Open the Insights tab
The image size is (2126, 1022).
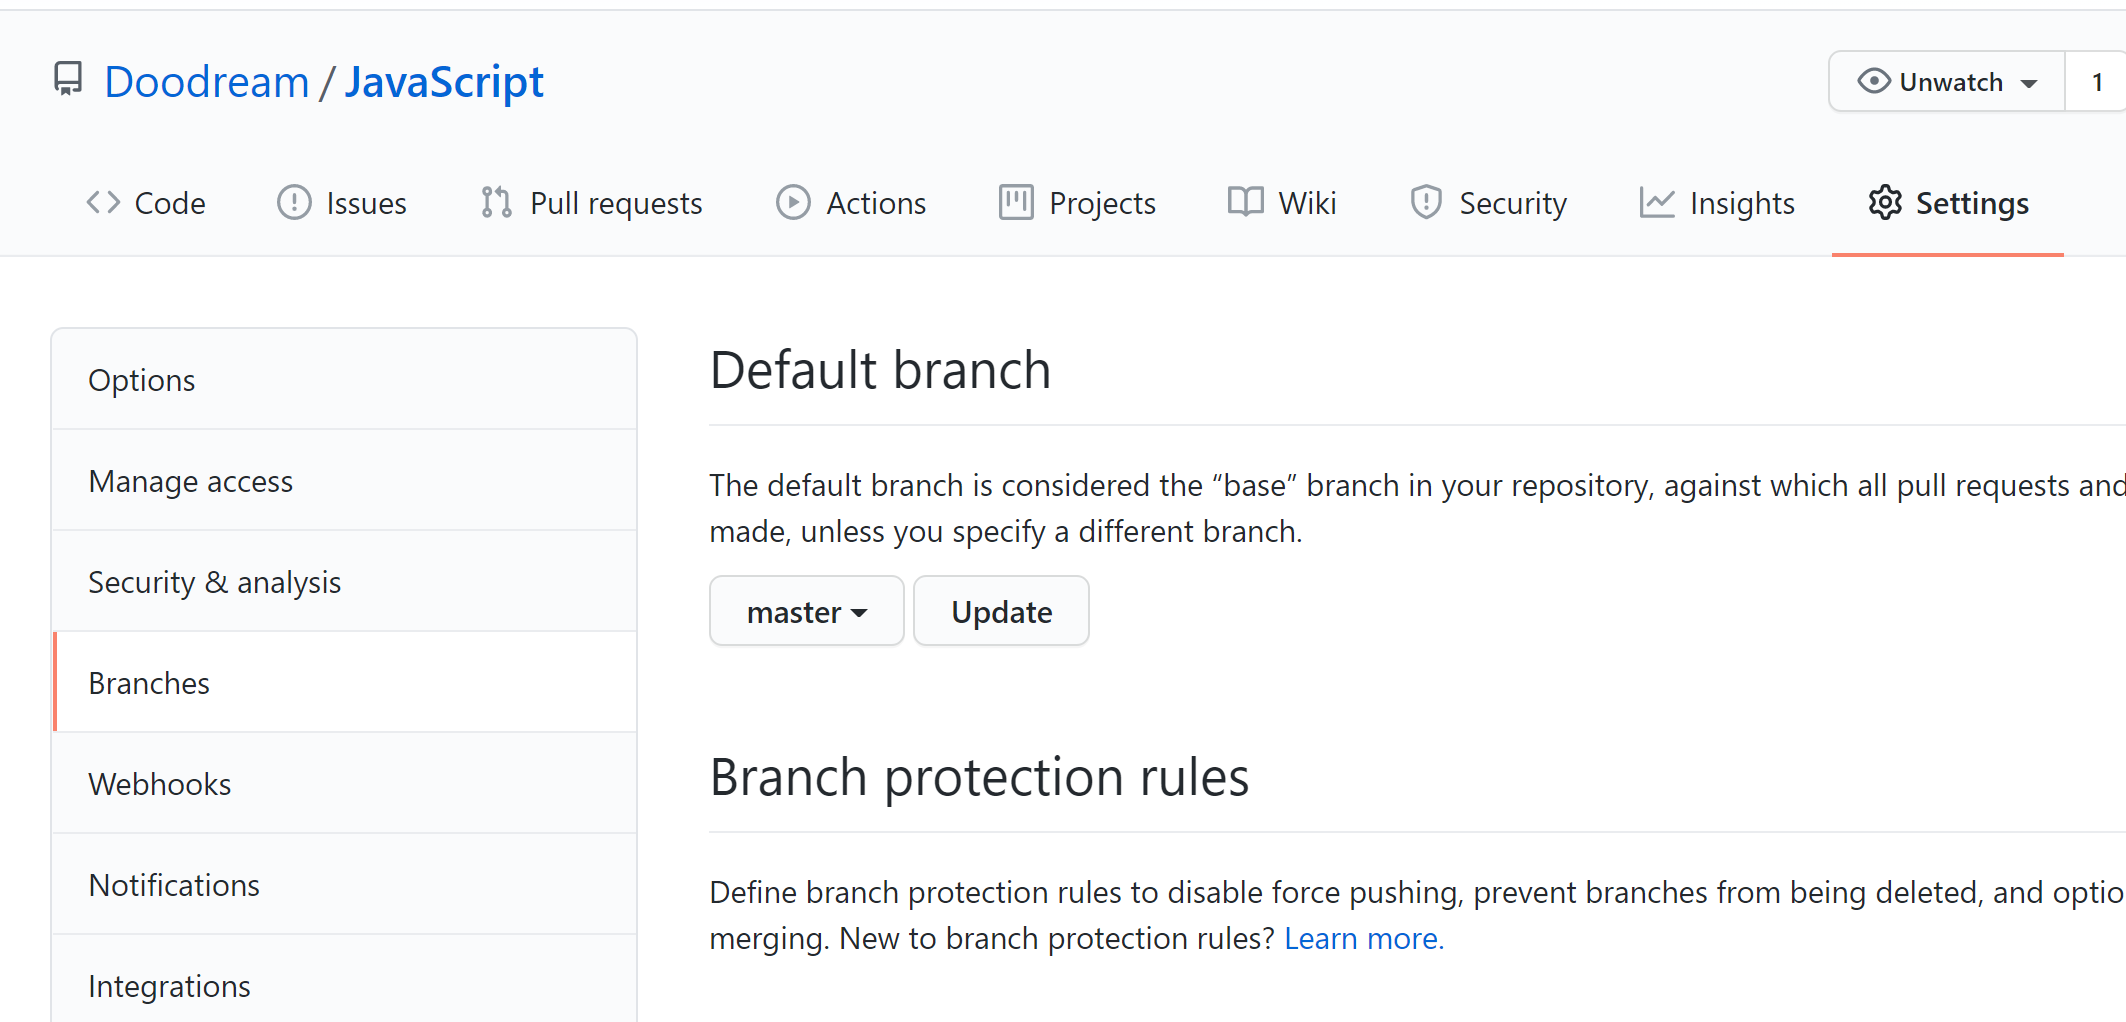click(x=1718, y=203)
